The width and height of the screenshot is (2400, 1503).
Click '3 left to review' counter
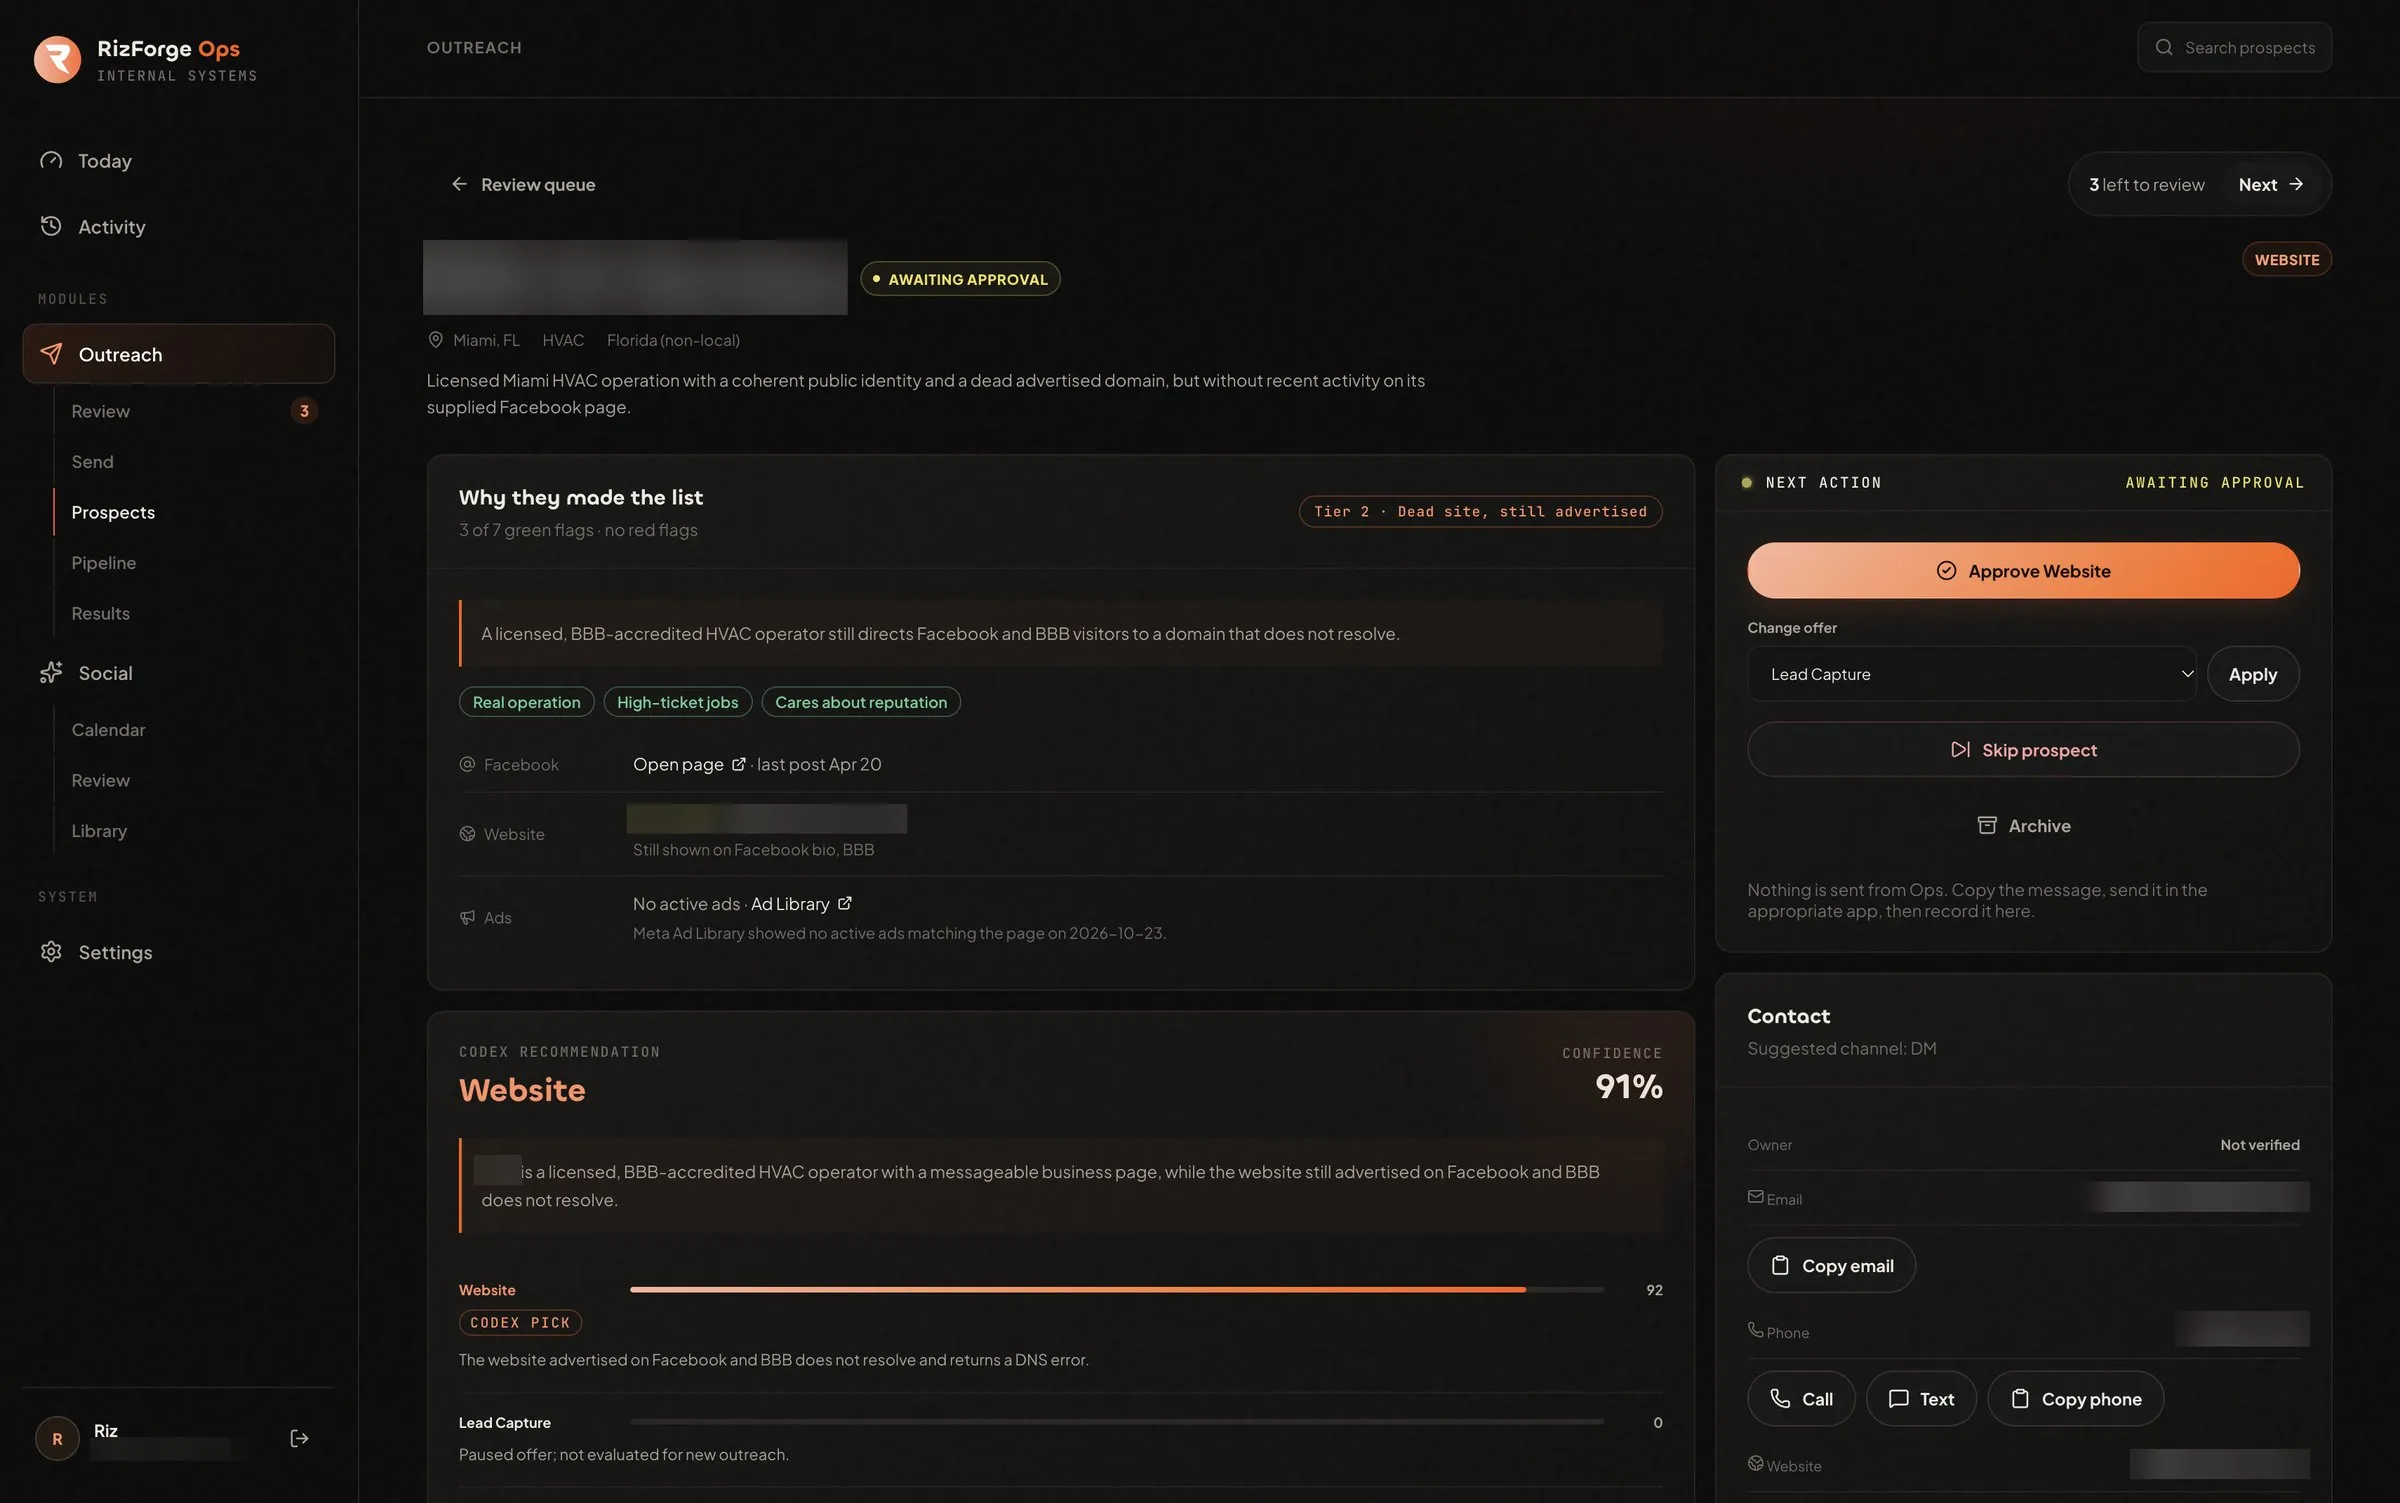click(x=2146, y=184)
